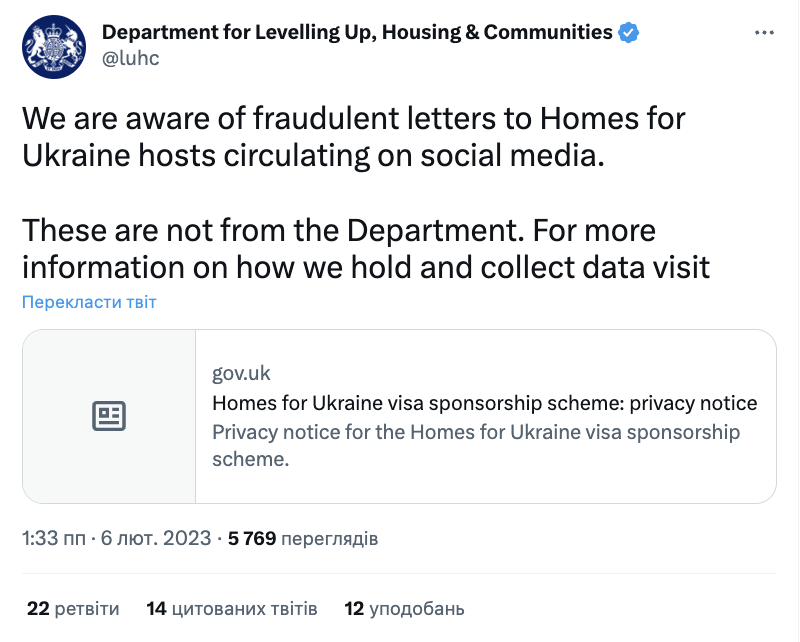Viewport: 800px width, 642px height.
Task: Click the article placeholder icon in link card
Action: click(109, 416)
